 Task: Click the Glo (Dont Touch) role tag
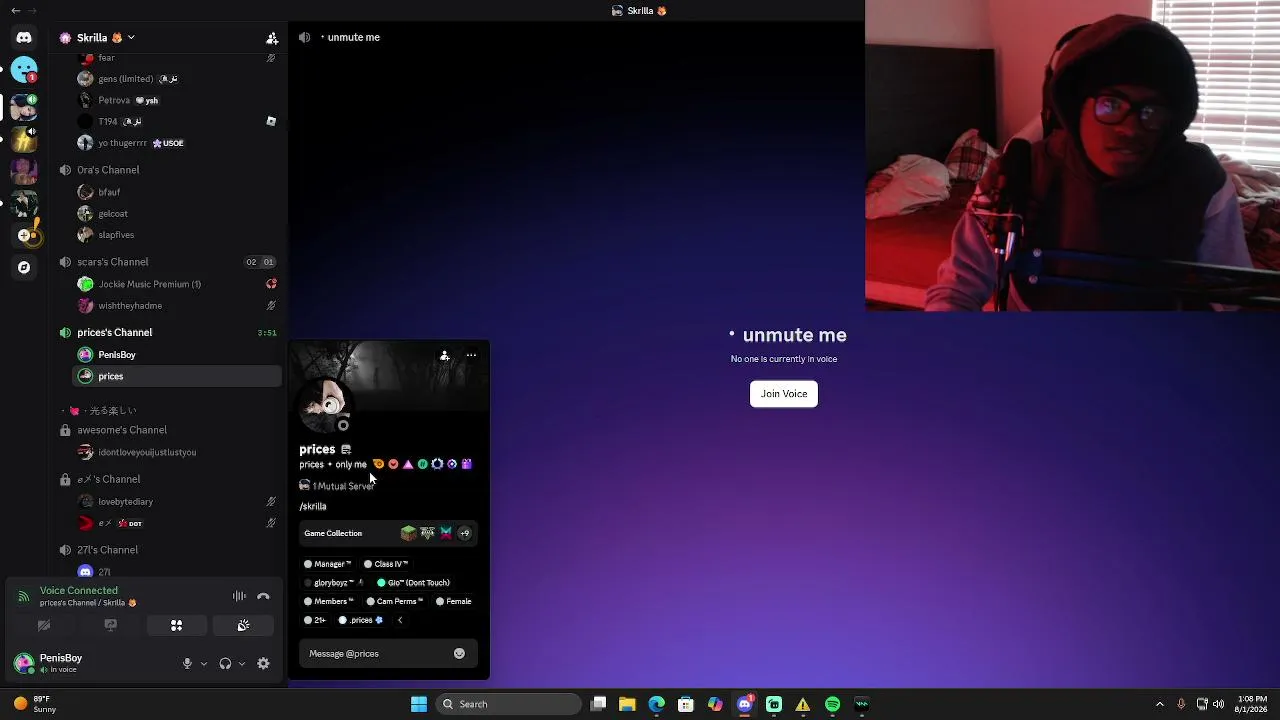click(x=413, y=583)
